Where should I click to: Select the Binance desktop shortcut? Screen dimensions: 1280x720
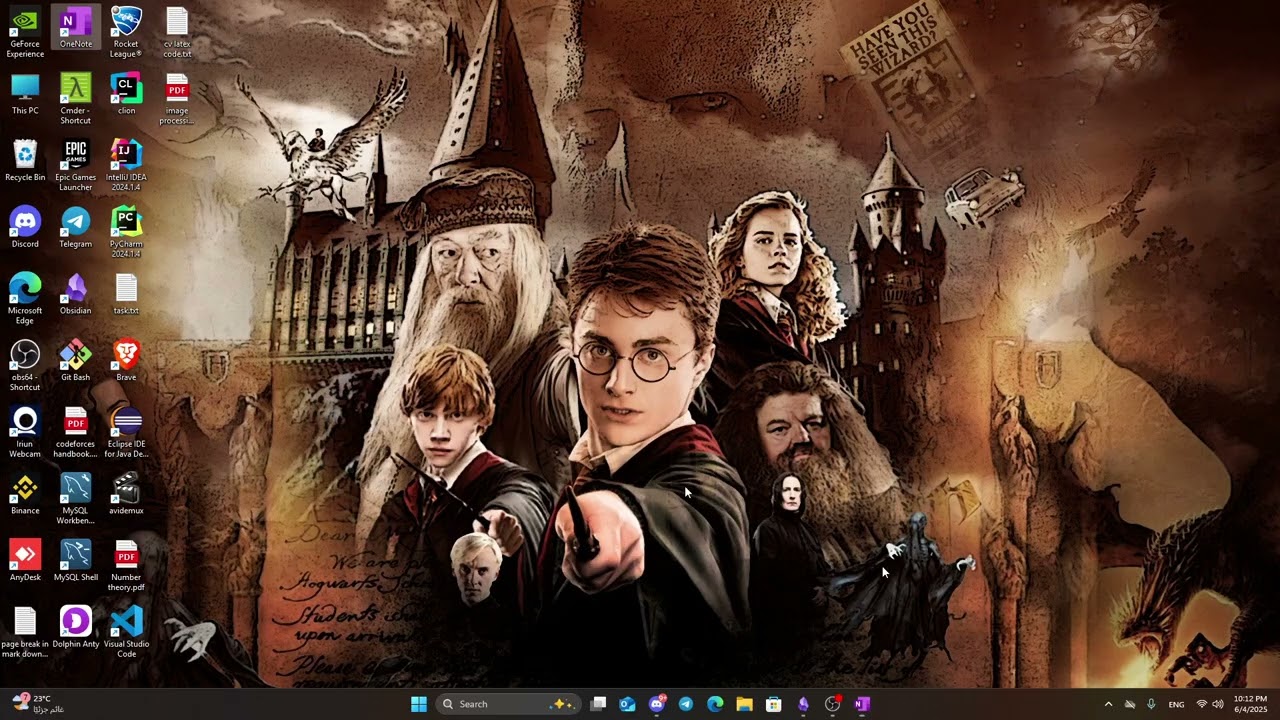point(25,495)
